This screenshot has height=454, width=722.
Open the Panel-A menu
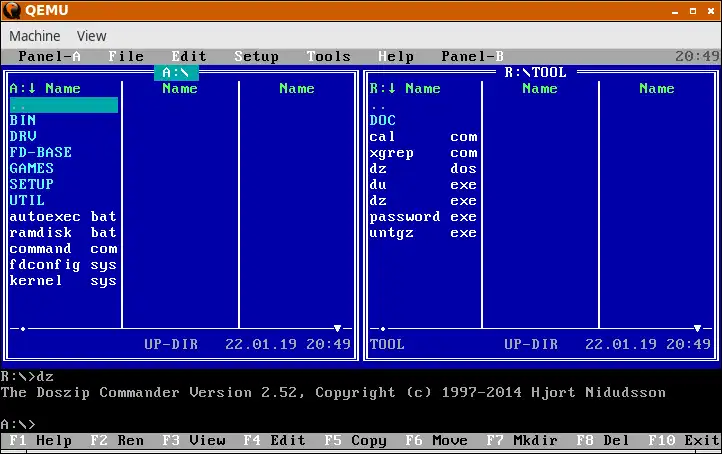coord(49,56)
